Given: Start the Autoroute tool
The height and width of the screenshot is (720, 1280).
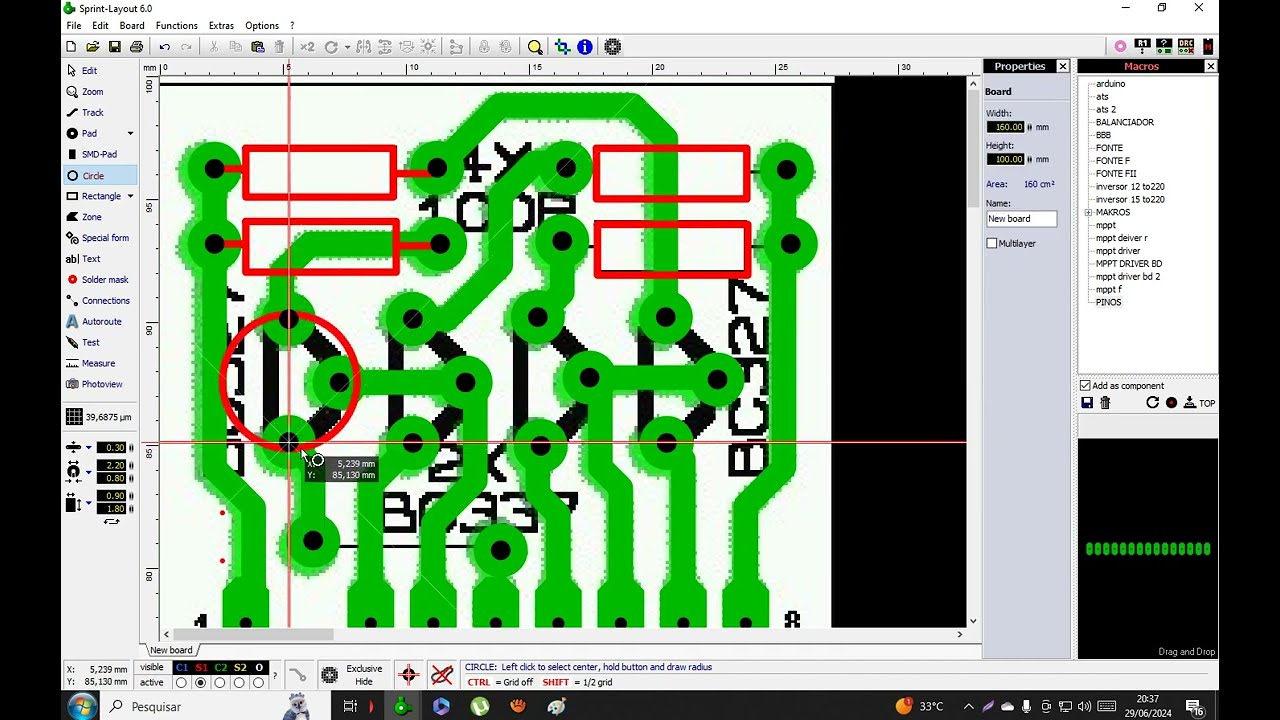Looking at the screenshot, I should point(99,321).
